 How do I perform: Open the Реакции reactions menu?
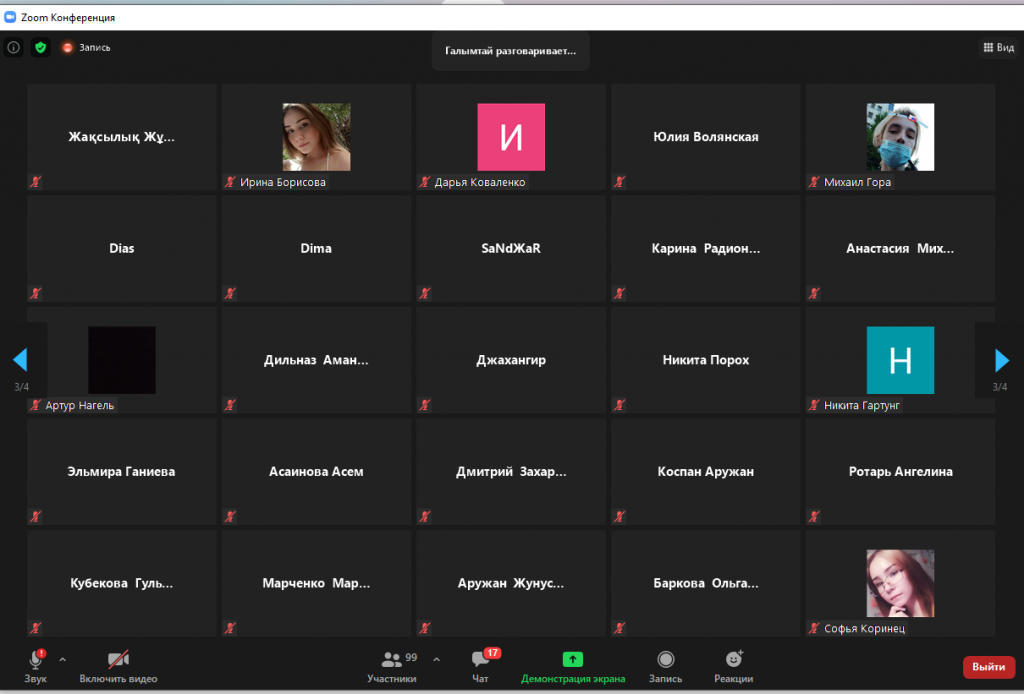pos(734,665)
